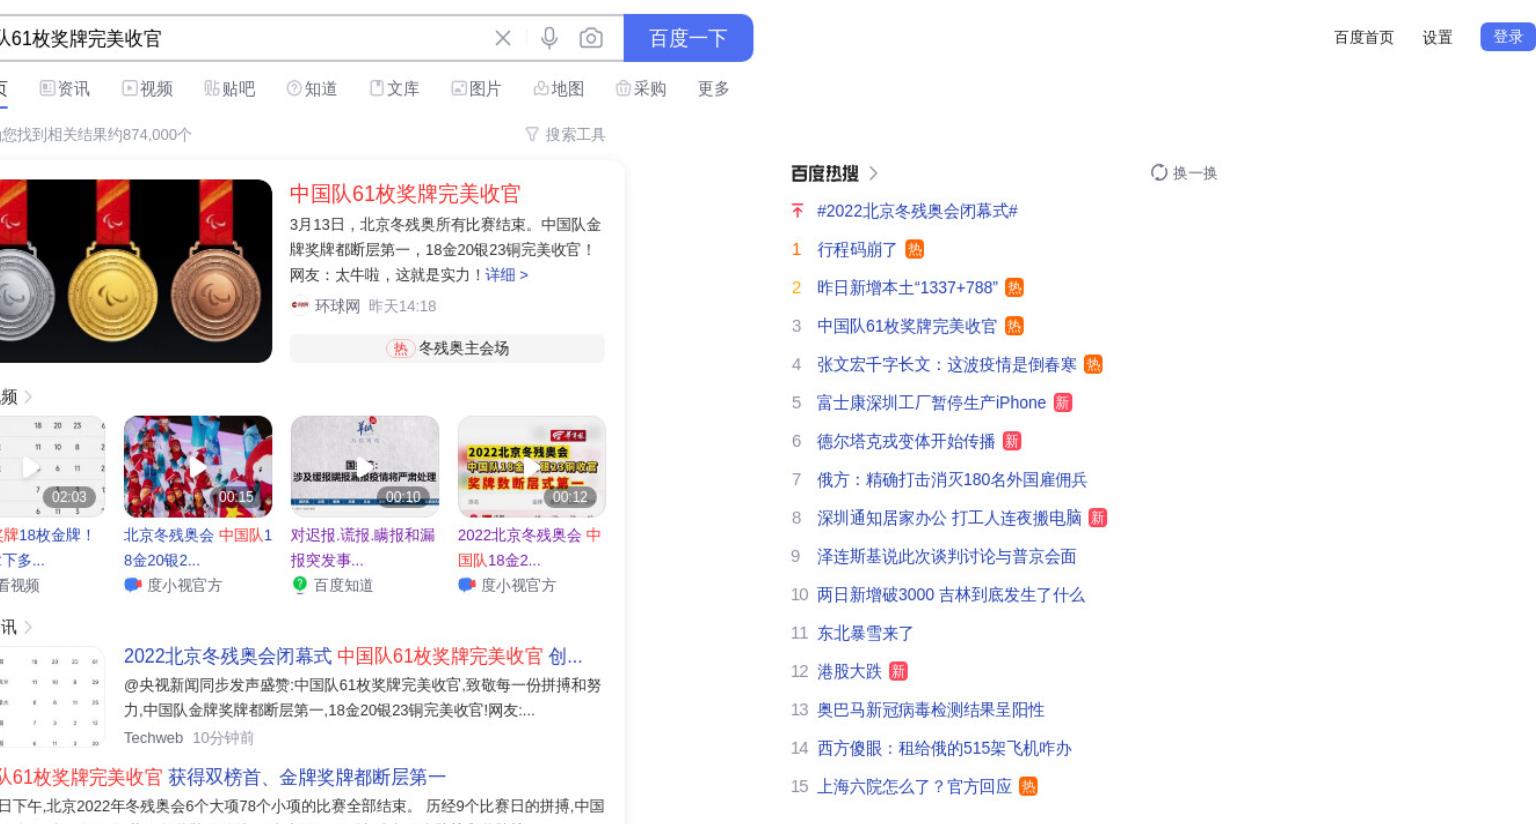Open the 更多 tab menu
Screen dimensions: 1536x824
pos(713,89)
